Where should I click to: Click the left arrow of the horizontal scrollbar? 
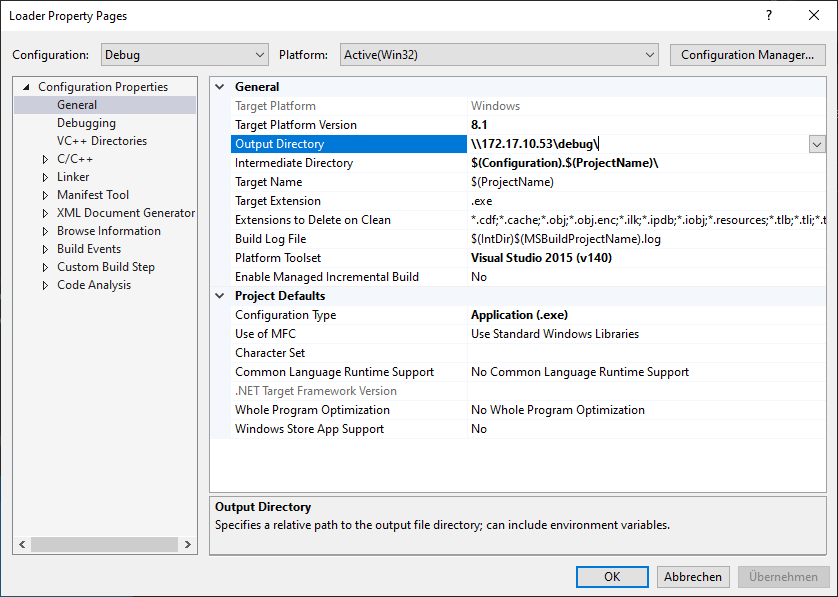(x=21, y=544)
